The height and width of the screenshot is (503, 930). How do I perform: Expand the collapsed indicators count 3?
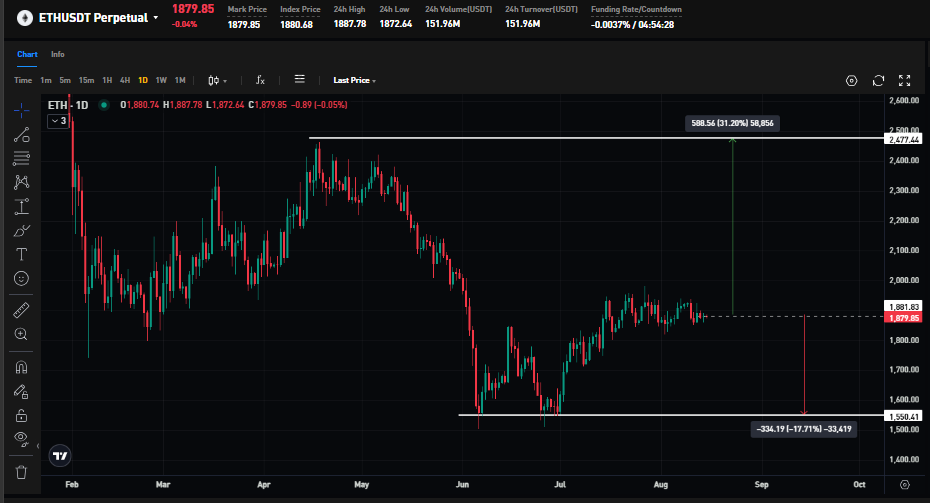coord(58,121)
